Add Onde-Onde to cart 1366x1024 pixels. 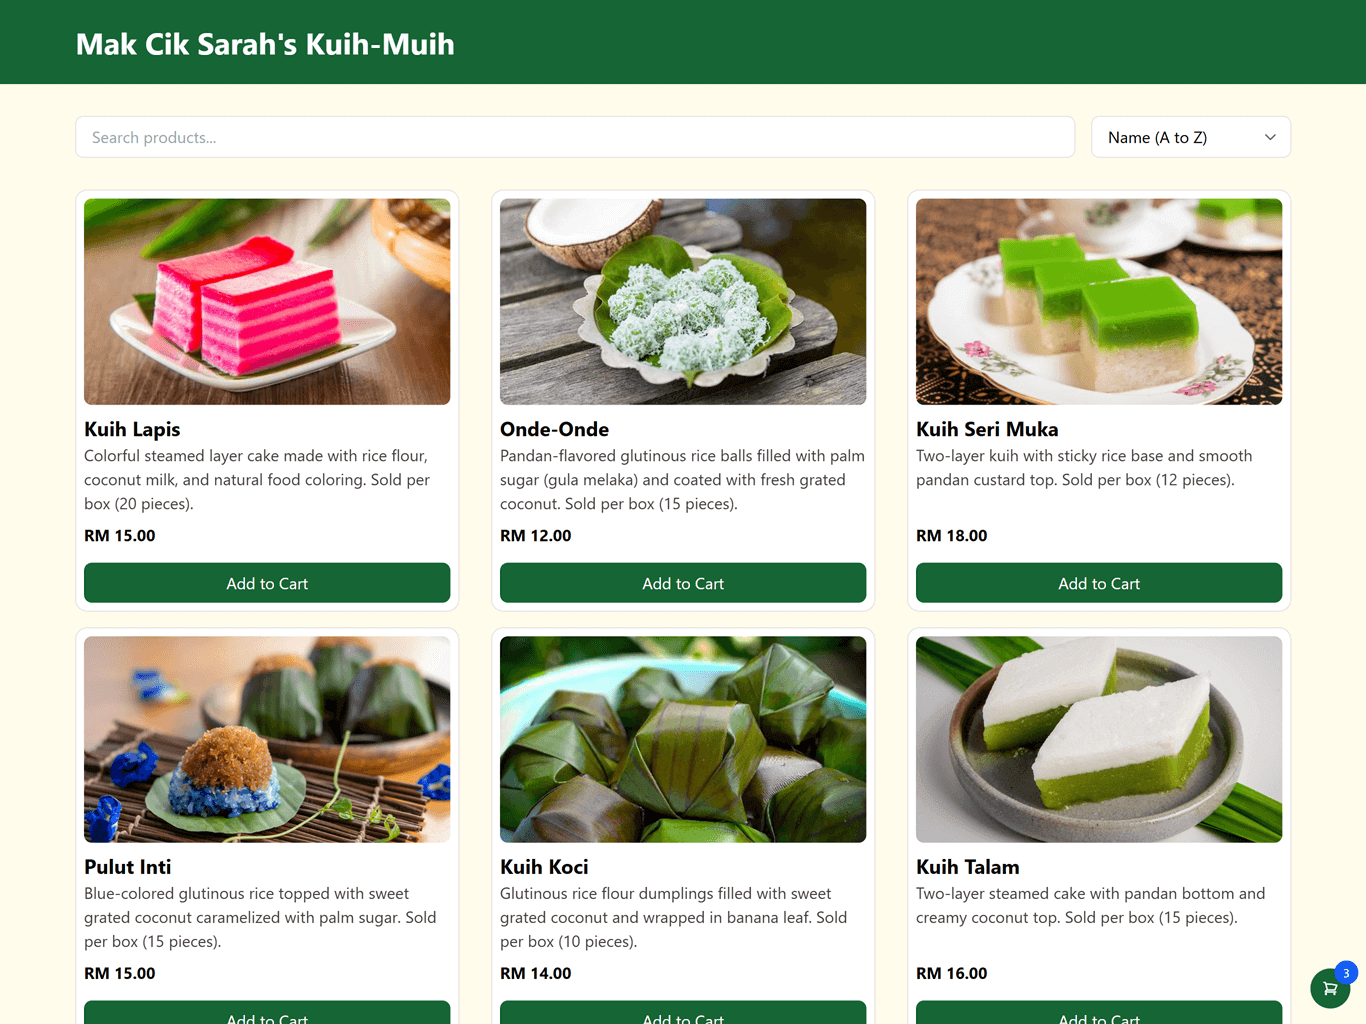pos(683,583)
